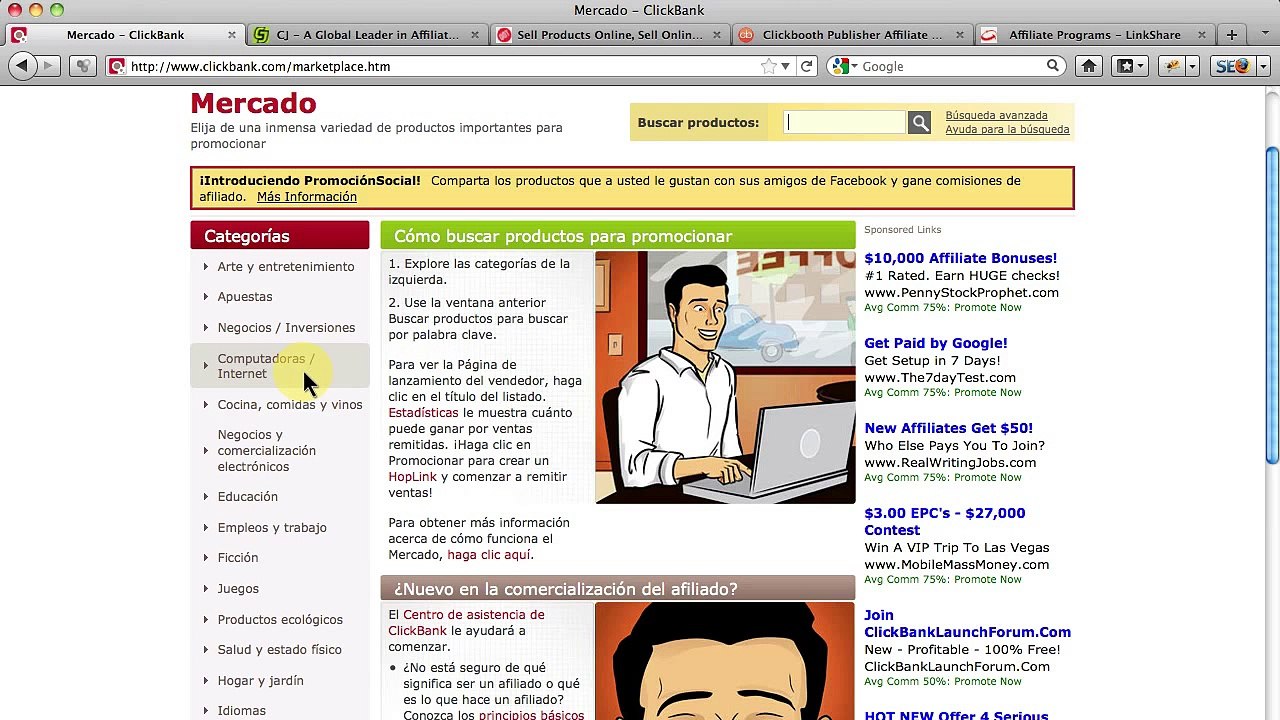Image resolution: width=1280 pixels, height=720 pixels.
Task: Open the SEO extension dropdown arrow
Action: click(1262, 66)
